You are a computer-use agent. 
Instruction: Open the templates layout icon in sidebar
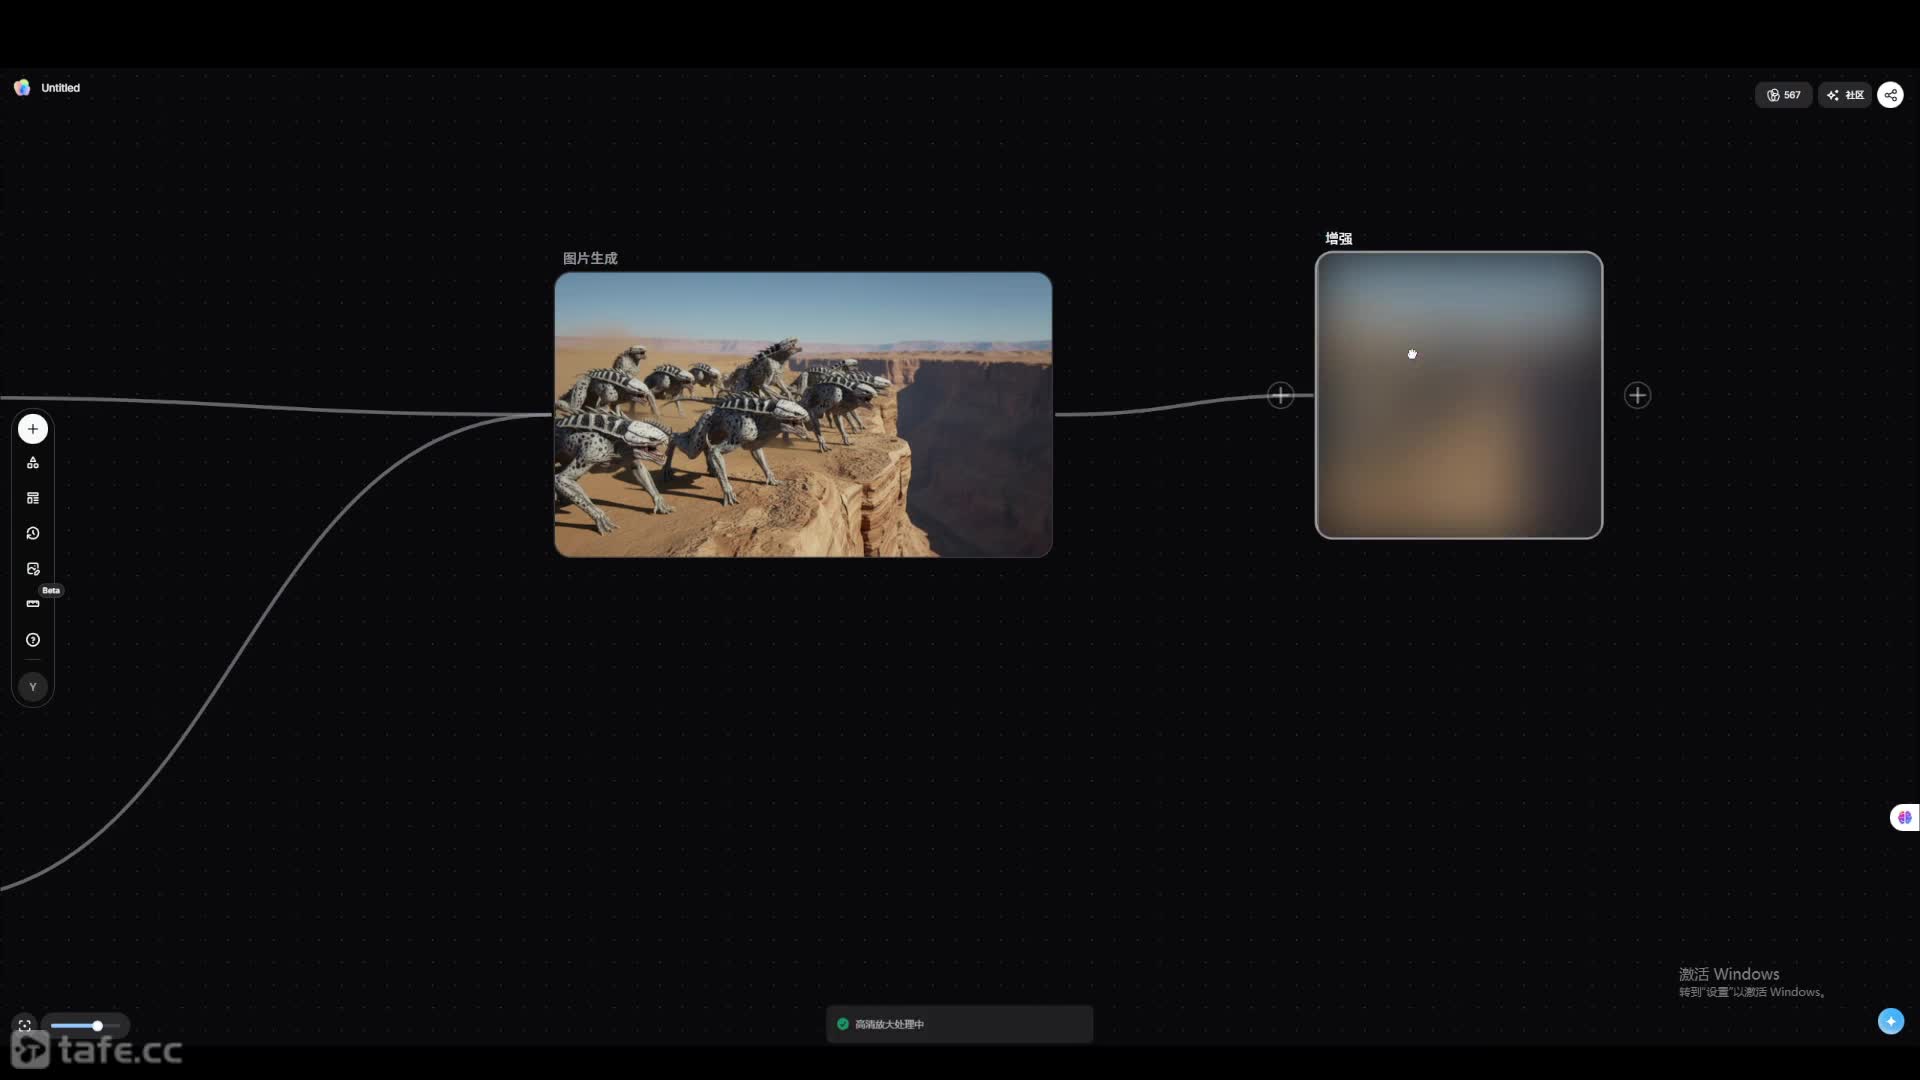[33, 498]
